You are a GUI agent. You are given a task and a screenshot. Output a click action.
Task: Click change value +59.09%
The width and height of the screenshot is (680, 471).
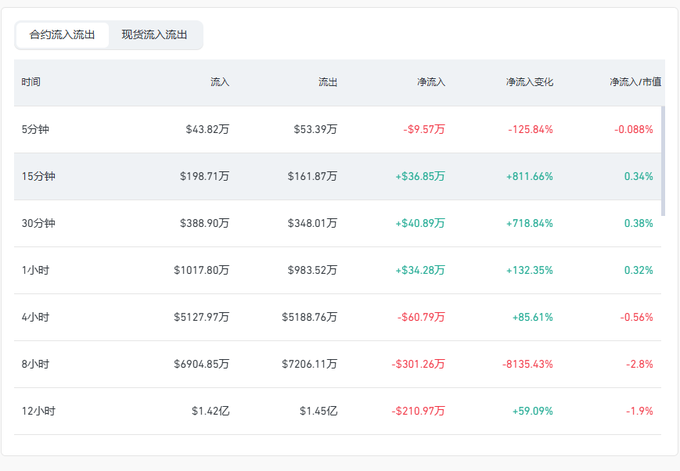point(533,411)
